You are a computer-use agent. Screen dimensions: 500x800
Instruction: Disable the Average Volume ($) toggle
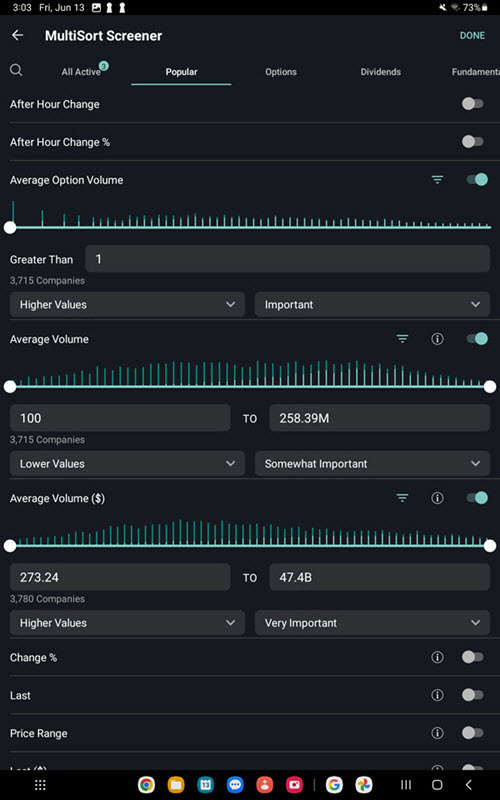pos(478,498)
